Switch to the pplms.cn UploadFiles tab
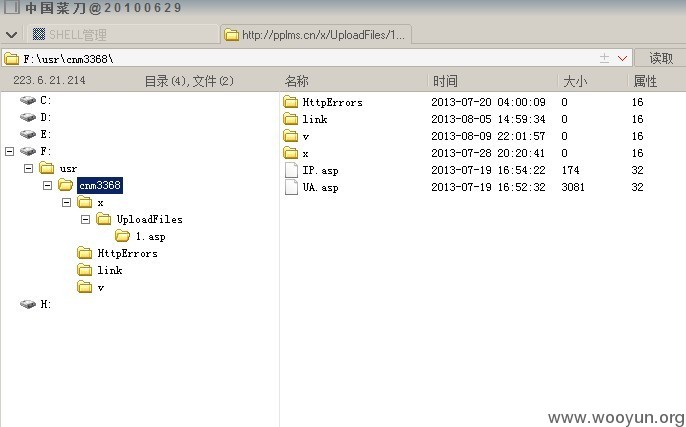Viewport: 686px width, 427px height. 316,34
